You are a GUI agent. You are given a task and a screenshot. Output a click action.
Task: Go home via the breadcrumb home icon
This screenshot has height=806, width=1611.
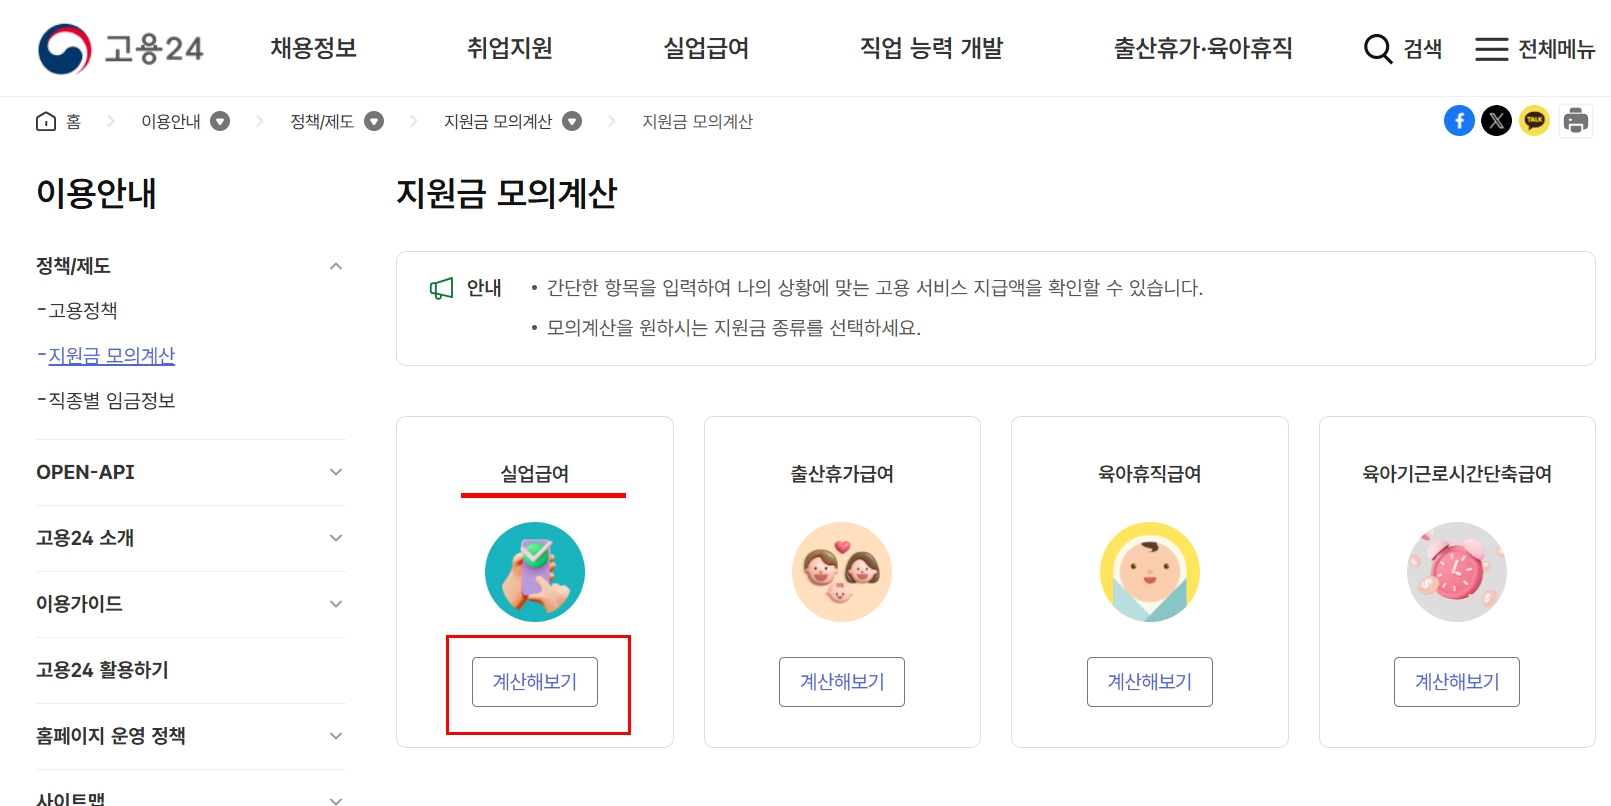(x=45, y=120)
